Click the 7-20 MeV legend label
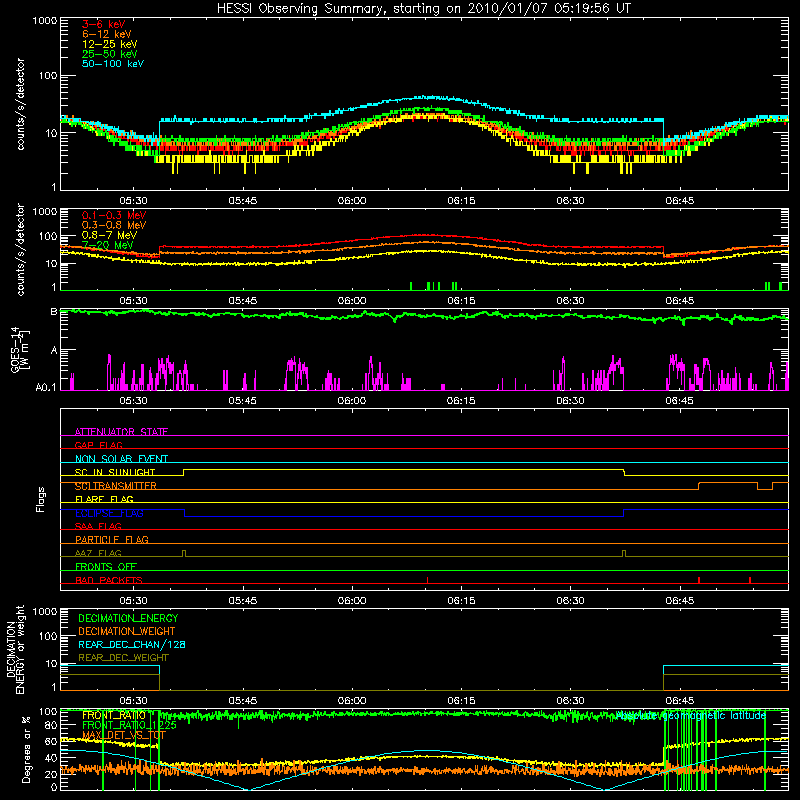 click(x=108, y=245)
